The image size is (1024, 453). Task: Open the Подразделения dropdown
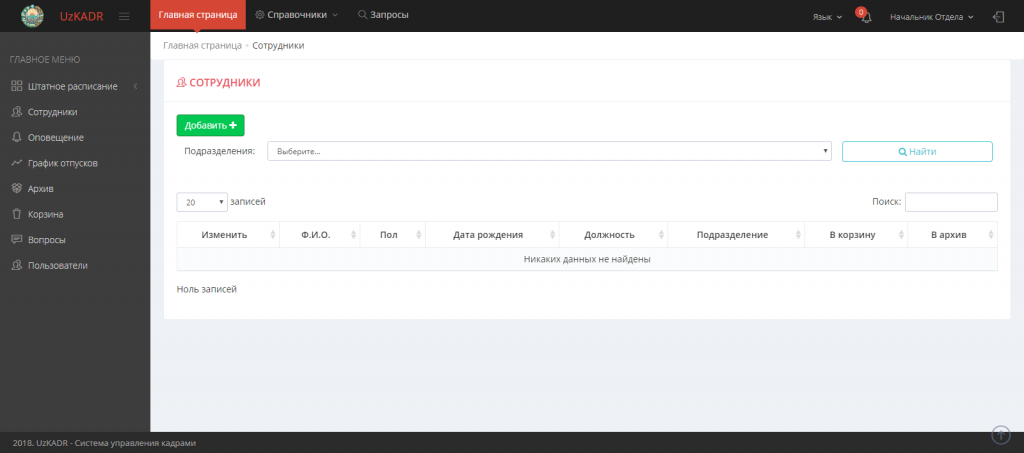(549, 151)
